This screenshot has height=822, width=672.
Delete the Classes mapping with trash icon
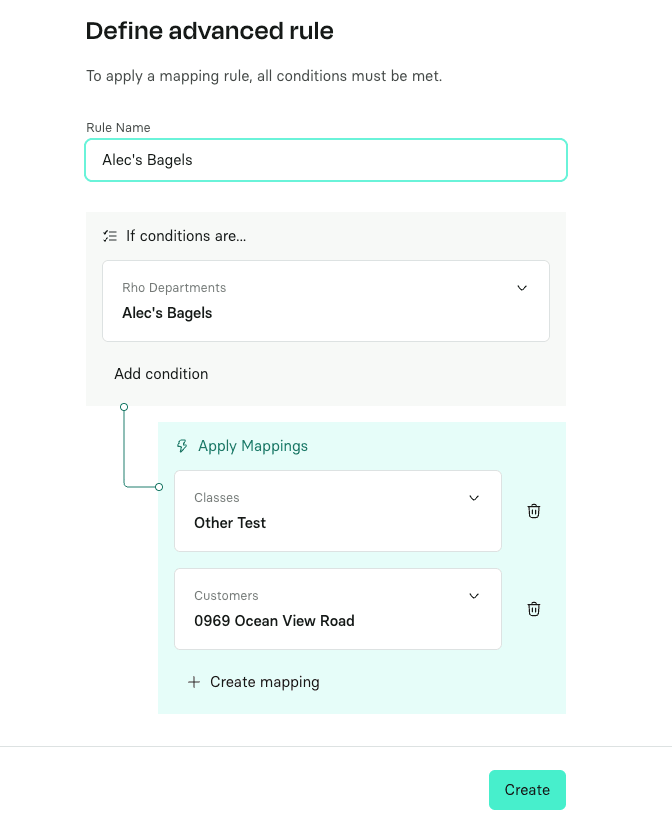534,511
